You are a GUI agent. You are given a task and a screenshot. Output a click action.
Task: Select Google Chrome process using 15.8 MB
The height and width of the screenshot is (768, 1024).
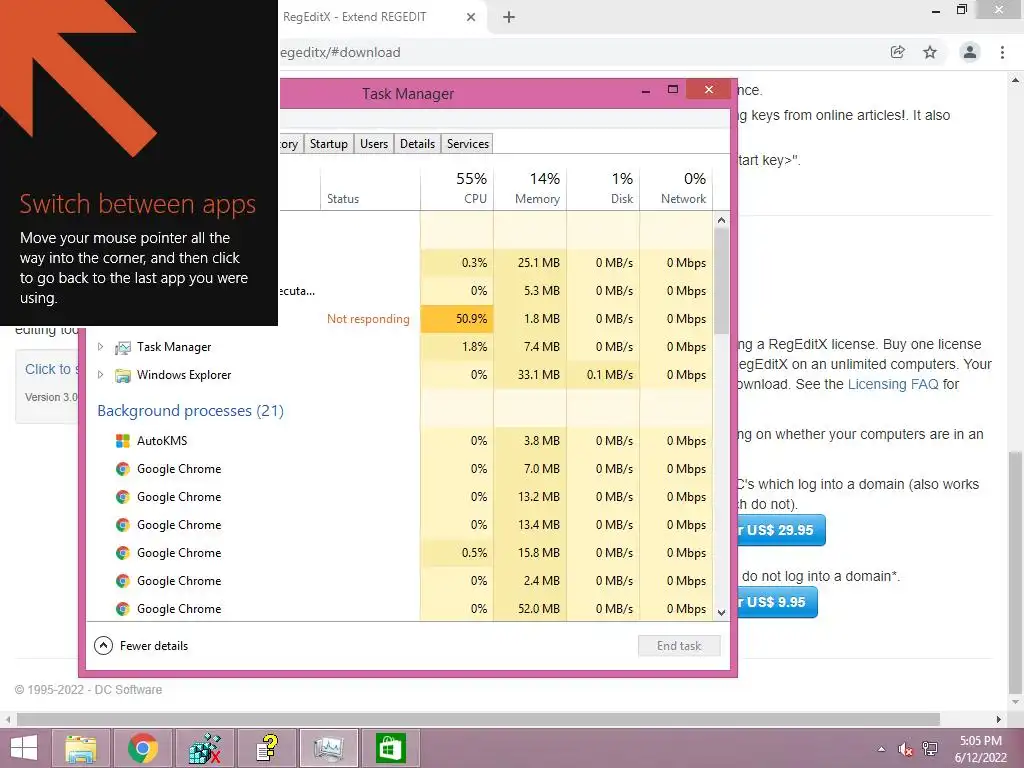pos(402,553)
